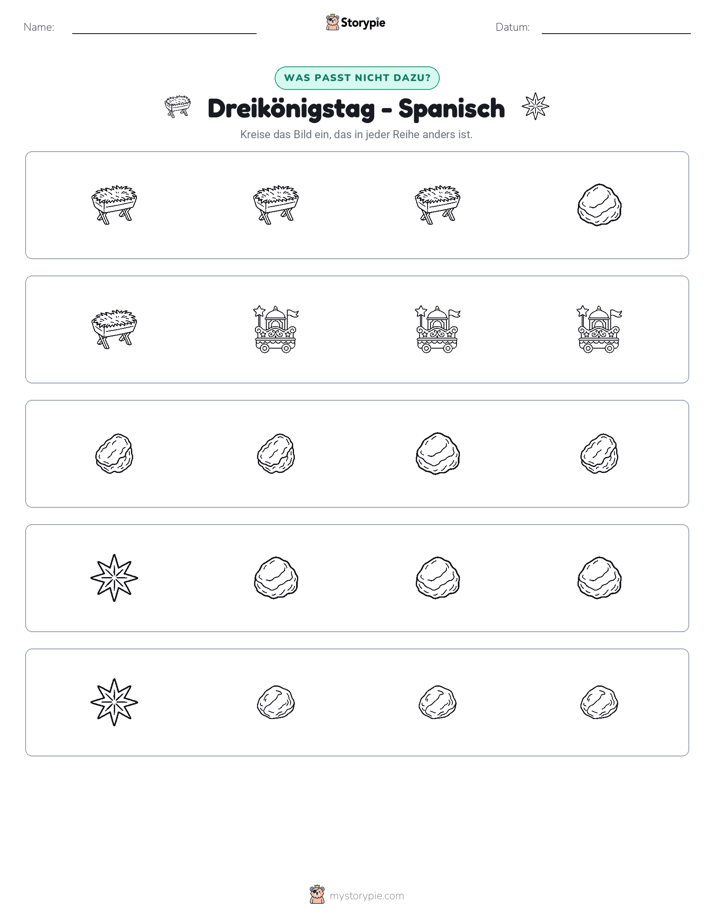This screenshot has height=924, width=714.
Task: Circle the star in the fourth row
Action: (x=114, y=578)
